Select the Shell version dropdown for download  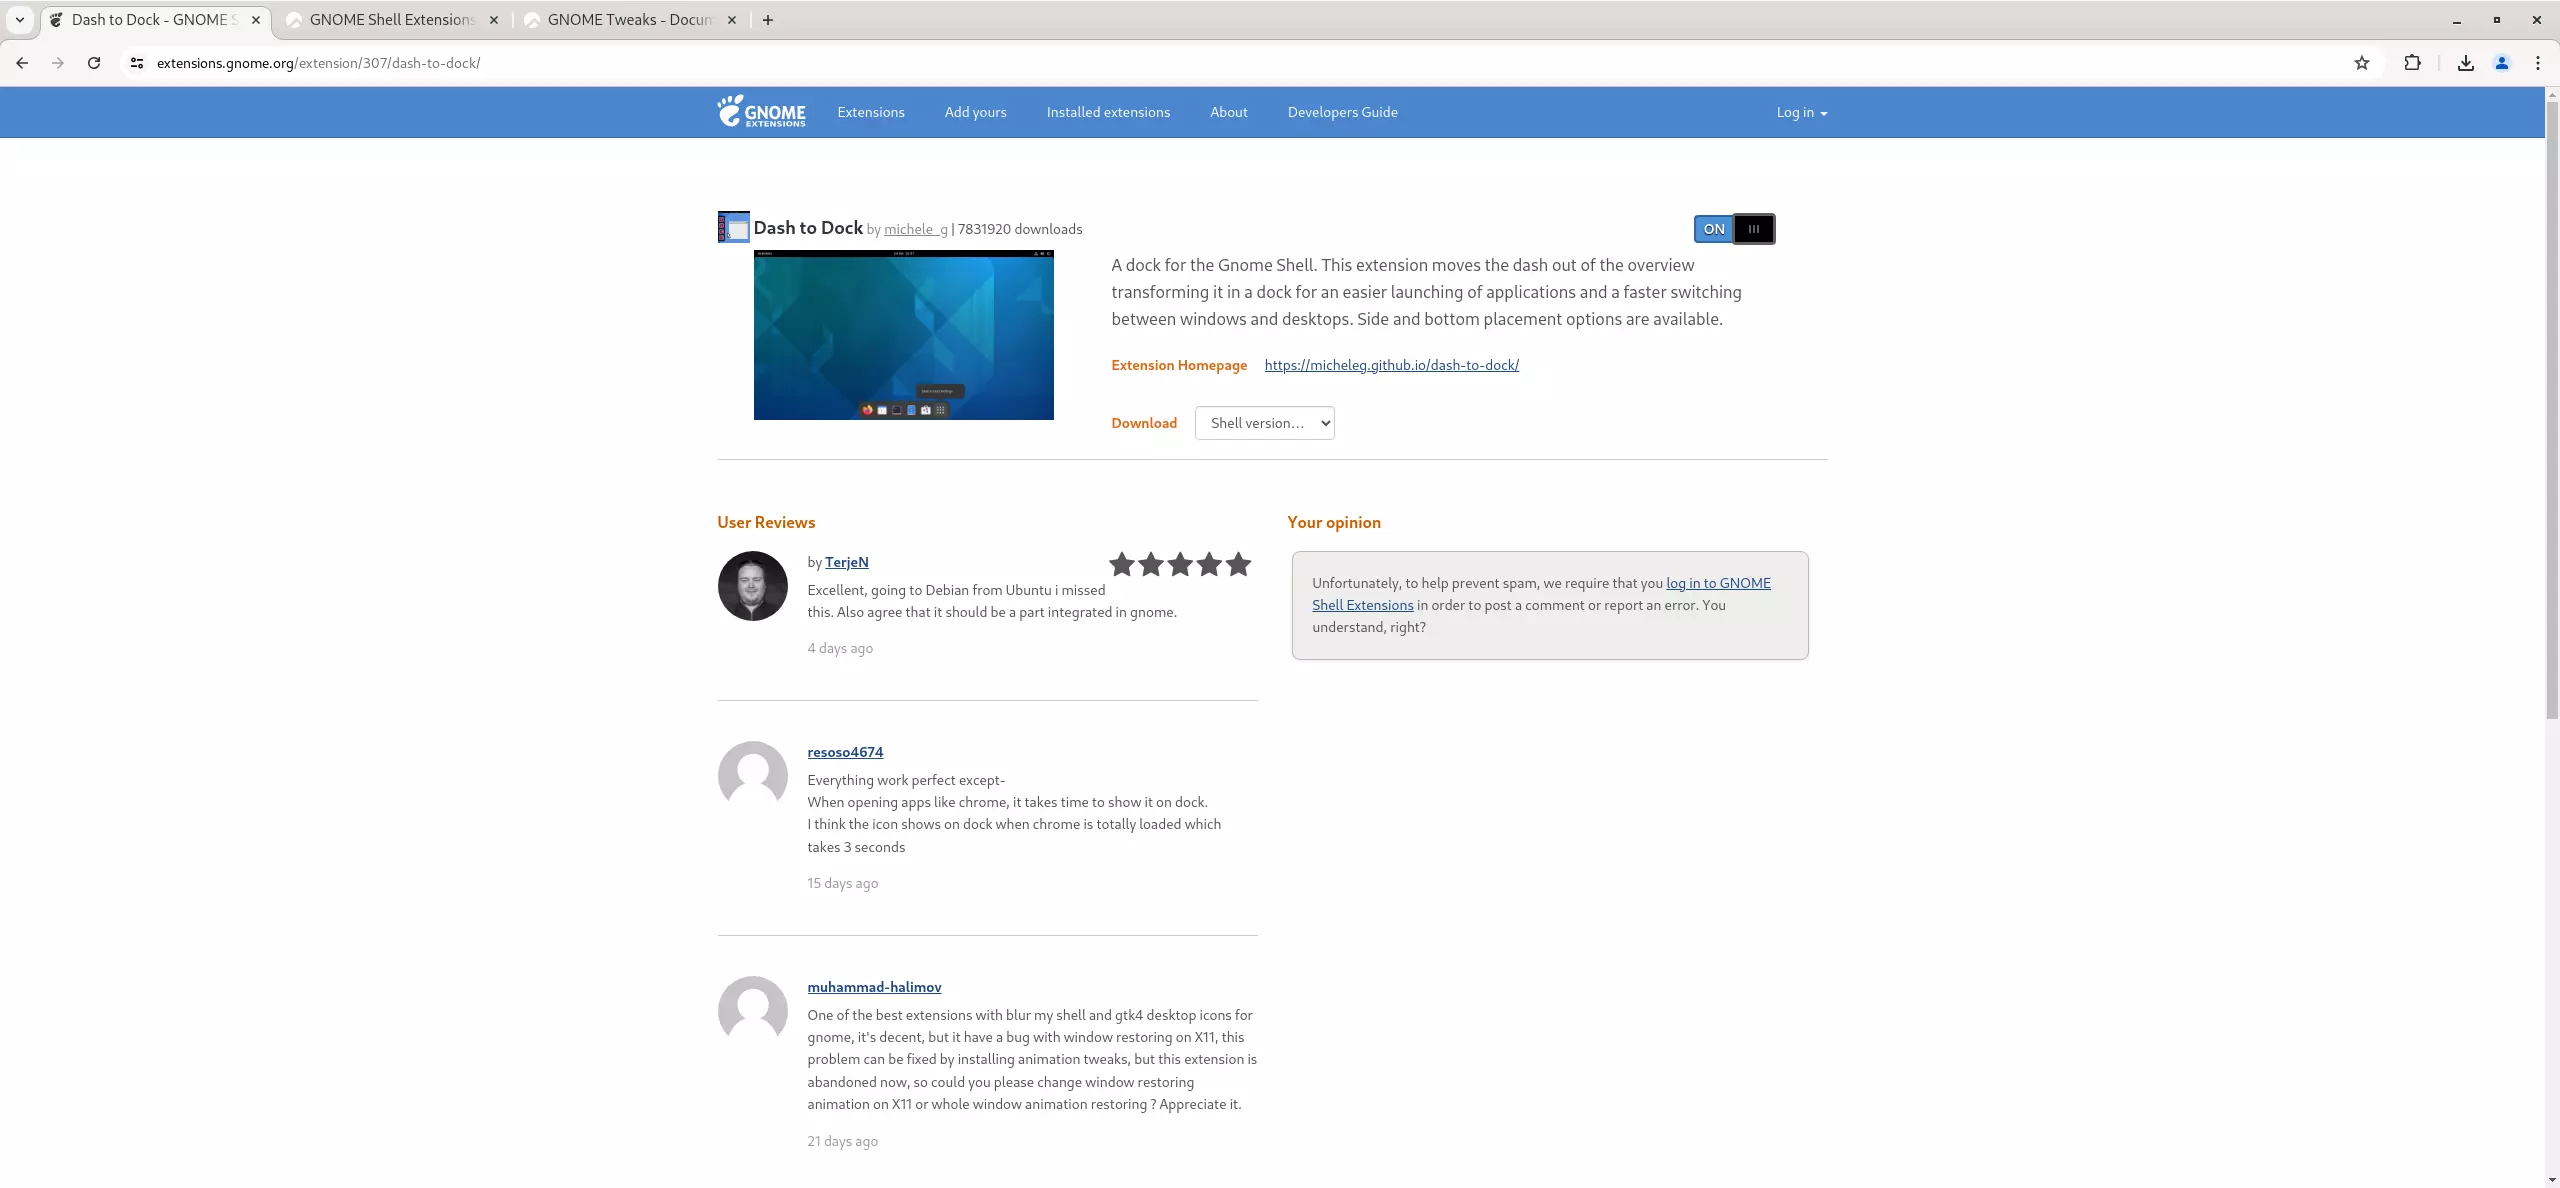coord(1265,423)
